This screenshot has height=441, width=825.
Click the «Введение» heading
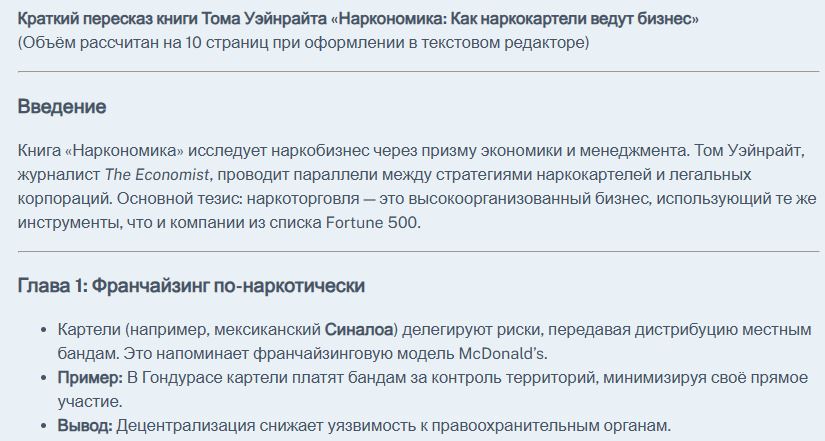click(62, 107)
